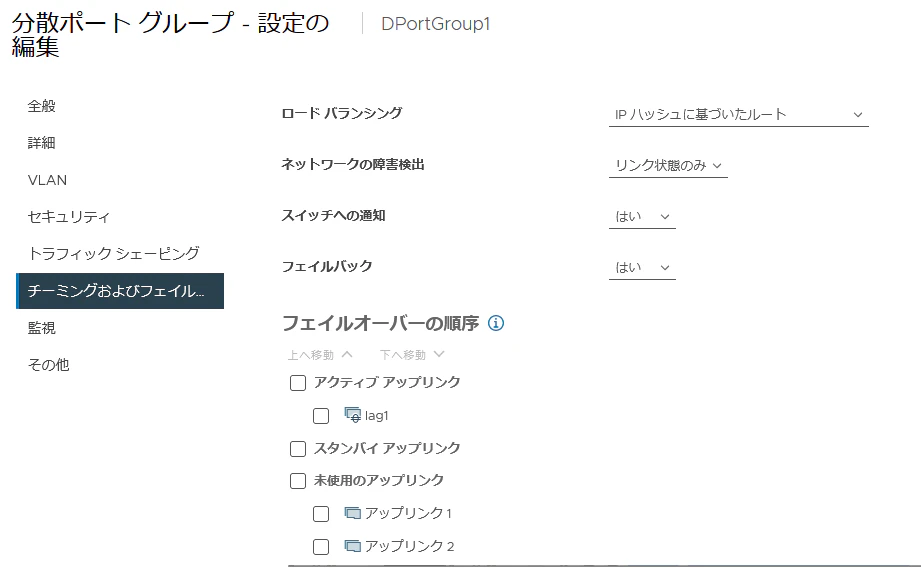
Task: Click the アップリンク 2 label
Action: 409,546
